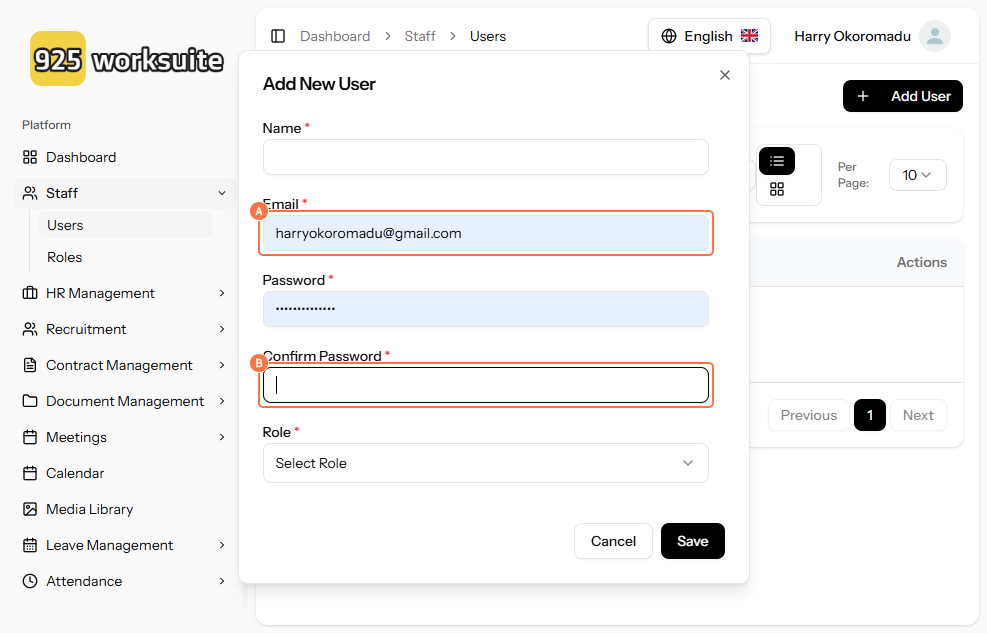987x633 pixels.
Task: Open the Per Page dropdown
Action: 917,175
